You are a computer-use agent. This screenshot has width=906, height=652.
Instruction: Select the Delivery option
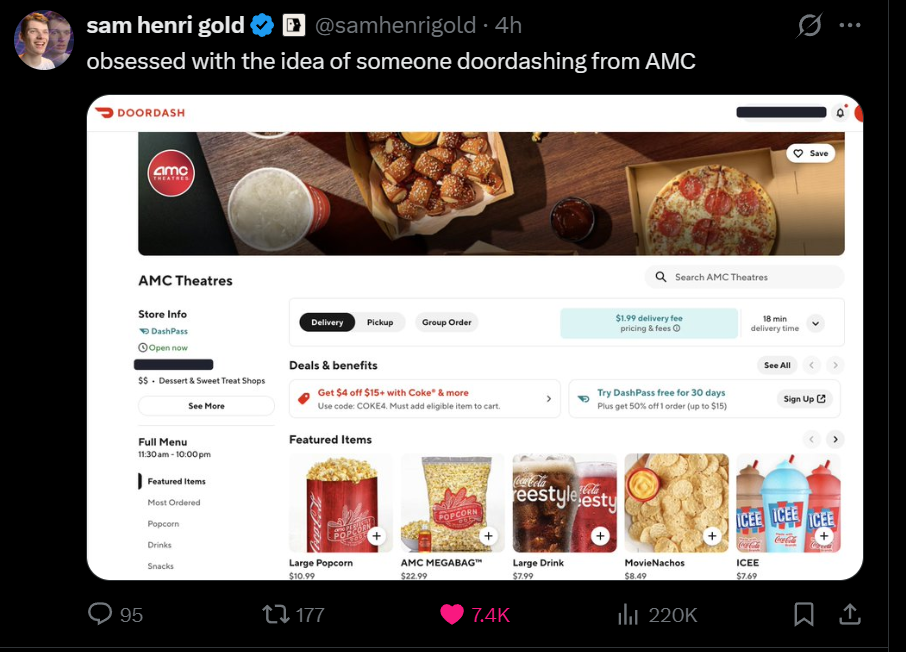click(x=327, y=322)
